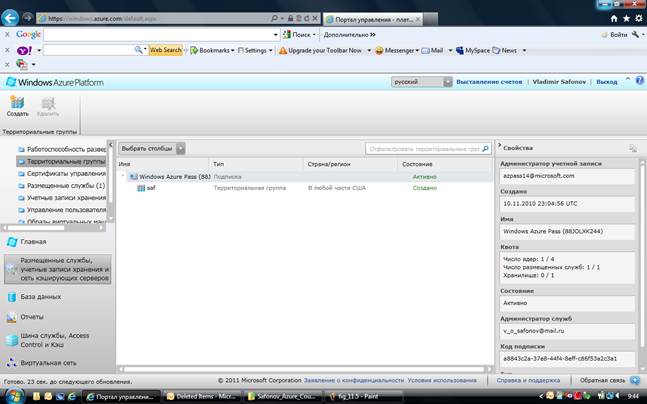
Task: Open Favorites star icon
Action: click(626, 19)
